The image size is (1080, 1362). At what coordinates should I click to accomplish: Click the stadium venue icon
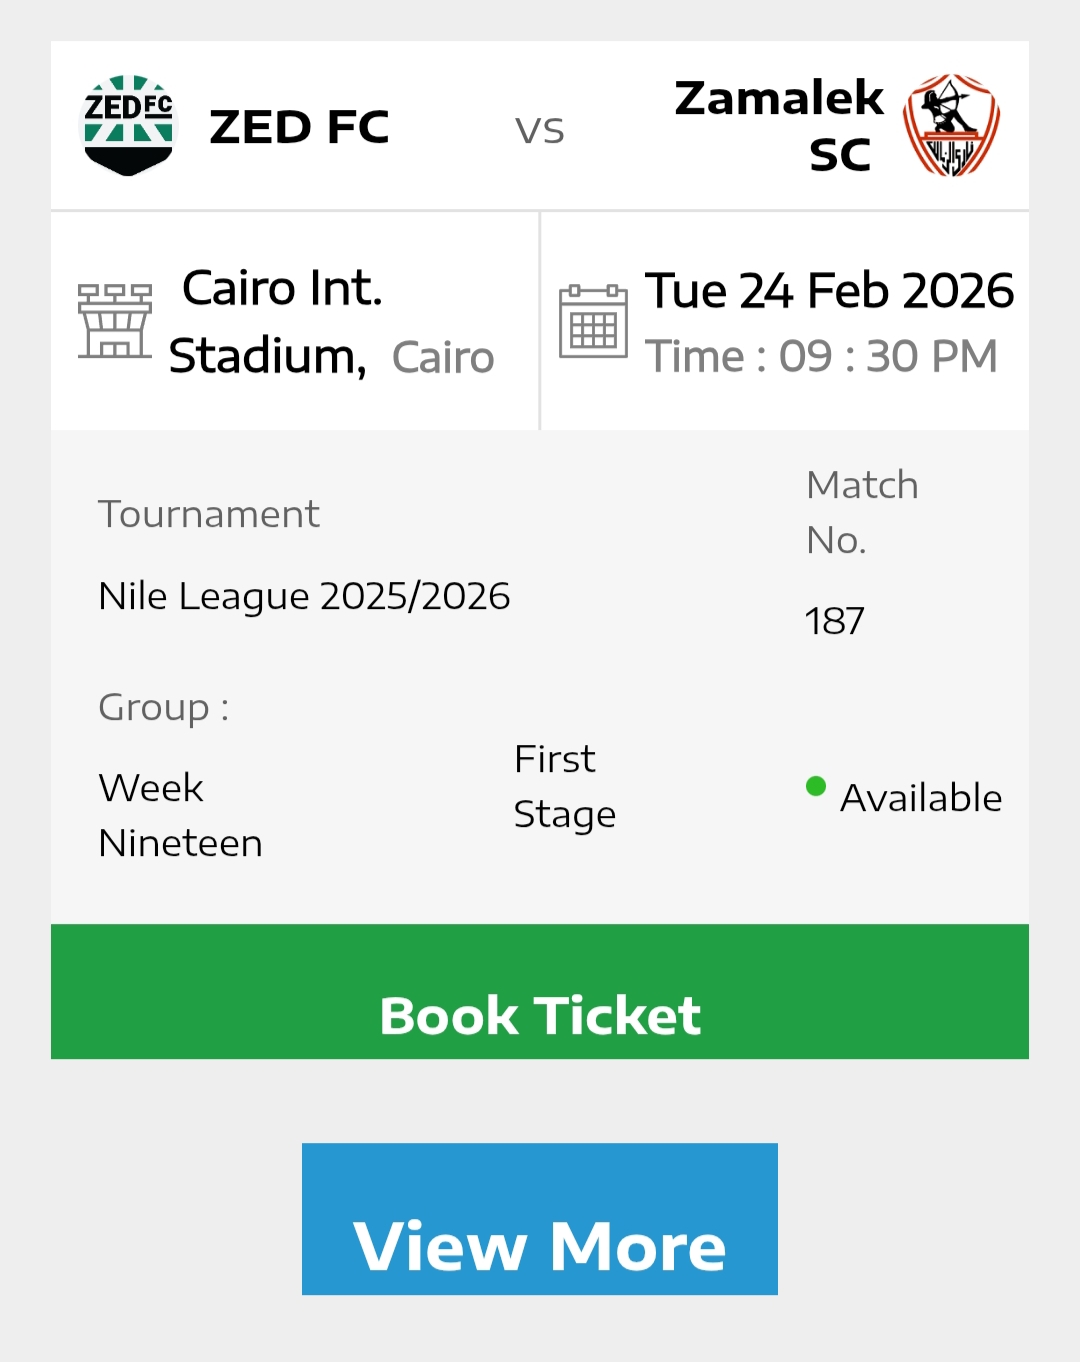114,320
